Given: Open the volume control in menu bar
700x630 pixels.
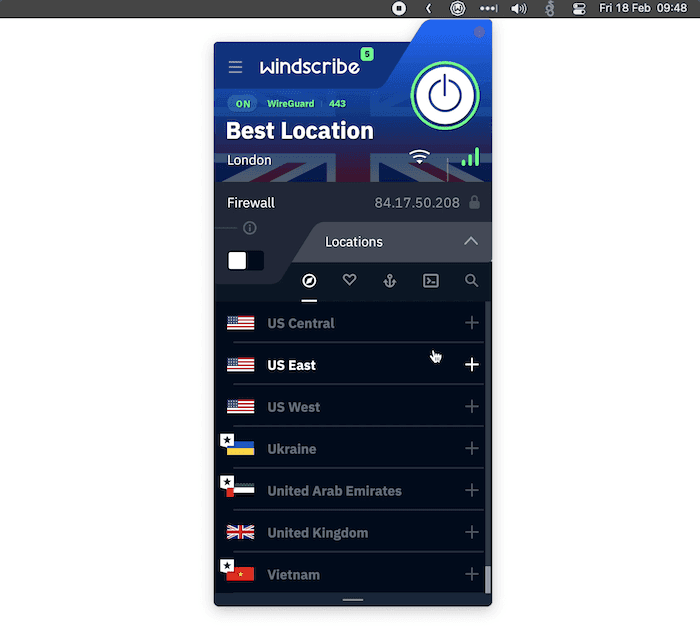Looking at the screenshot, I should (x=518, y=8).
